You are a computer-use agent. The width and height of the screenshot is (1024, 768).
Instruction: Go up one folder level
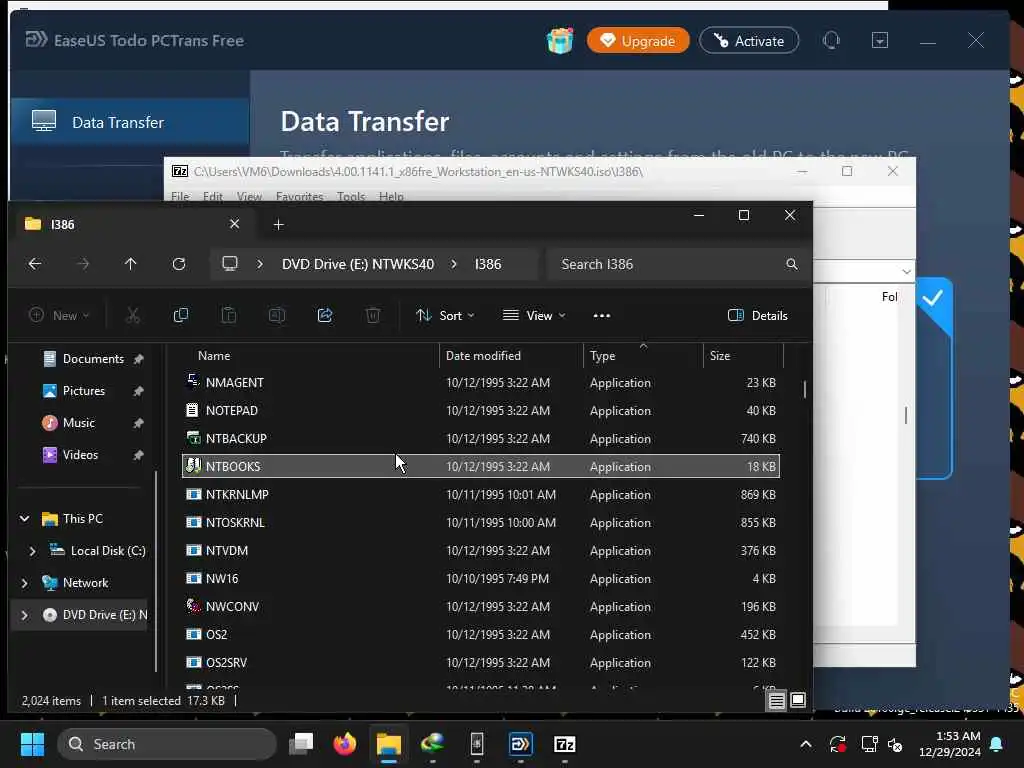(x=131, y=264)
